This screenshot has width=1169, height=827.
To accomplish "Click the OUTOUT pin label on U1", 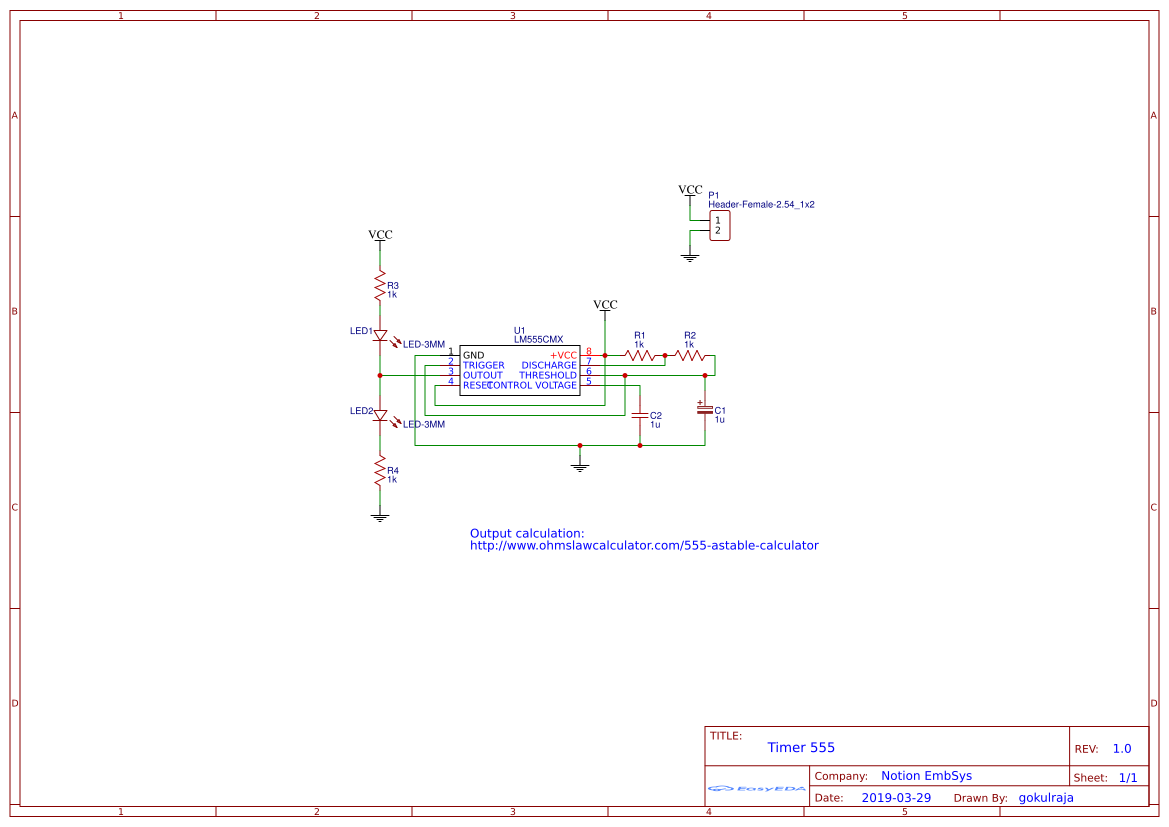I will [483, 375].
